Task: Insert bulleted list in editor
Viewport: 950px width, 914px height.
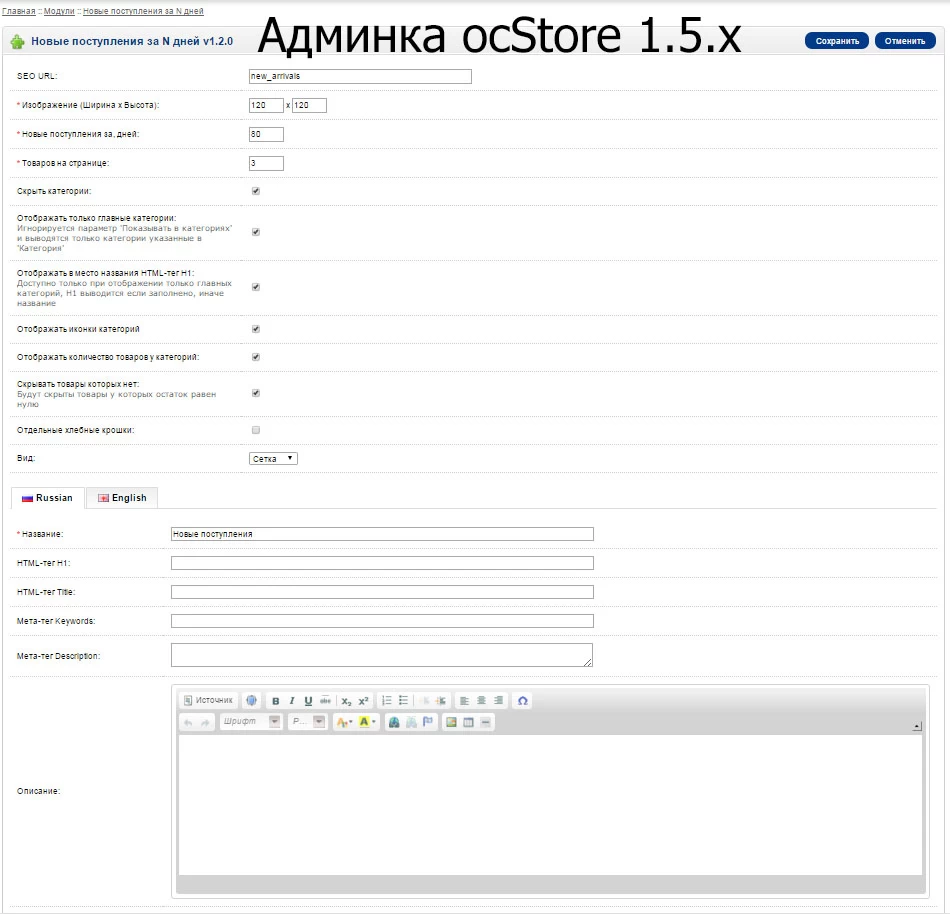Action: 404,701
